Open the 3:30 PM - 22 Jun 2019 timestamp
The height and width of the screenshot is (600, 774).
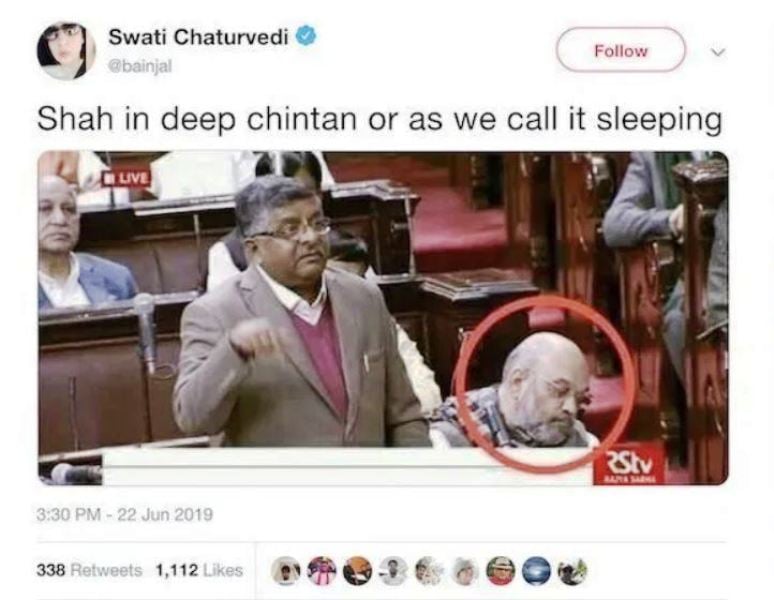pyautogui.click(x=124, y=515)
